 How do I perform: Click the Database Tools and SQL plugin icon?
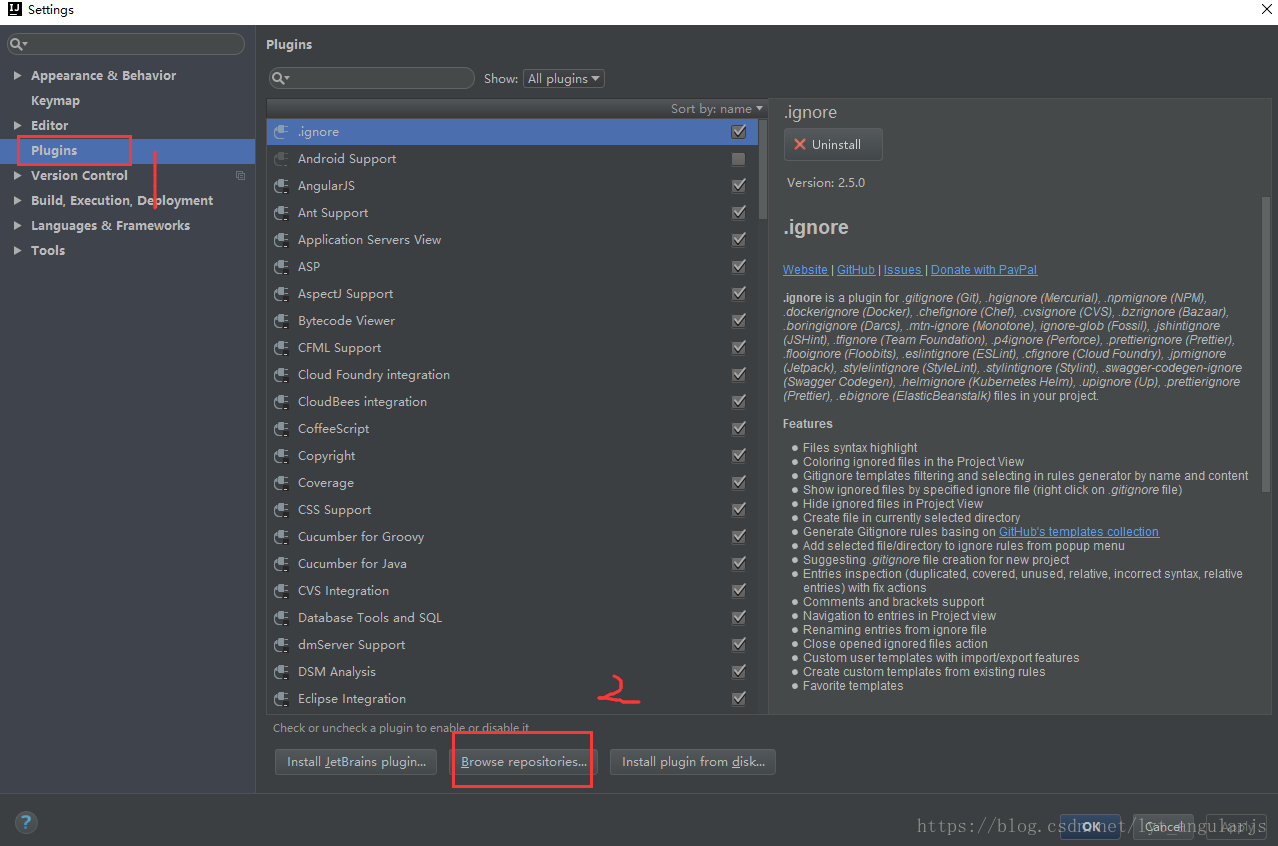[282, 618]
